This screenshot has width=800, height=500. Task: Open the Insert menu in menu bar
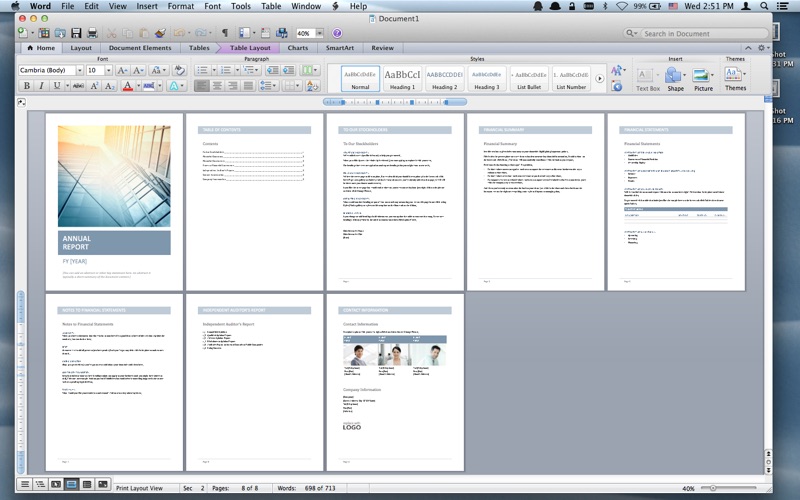click(146, 6)
